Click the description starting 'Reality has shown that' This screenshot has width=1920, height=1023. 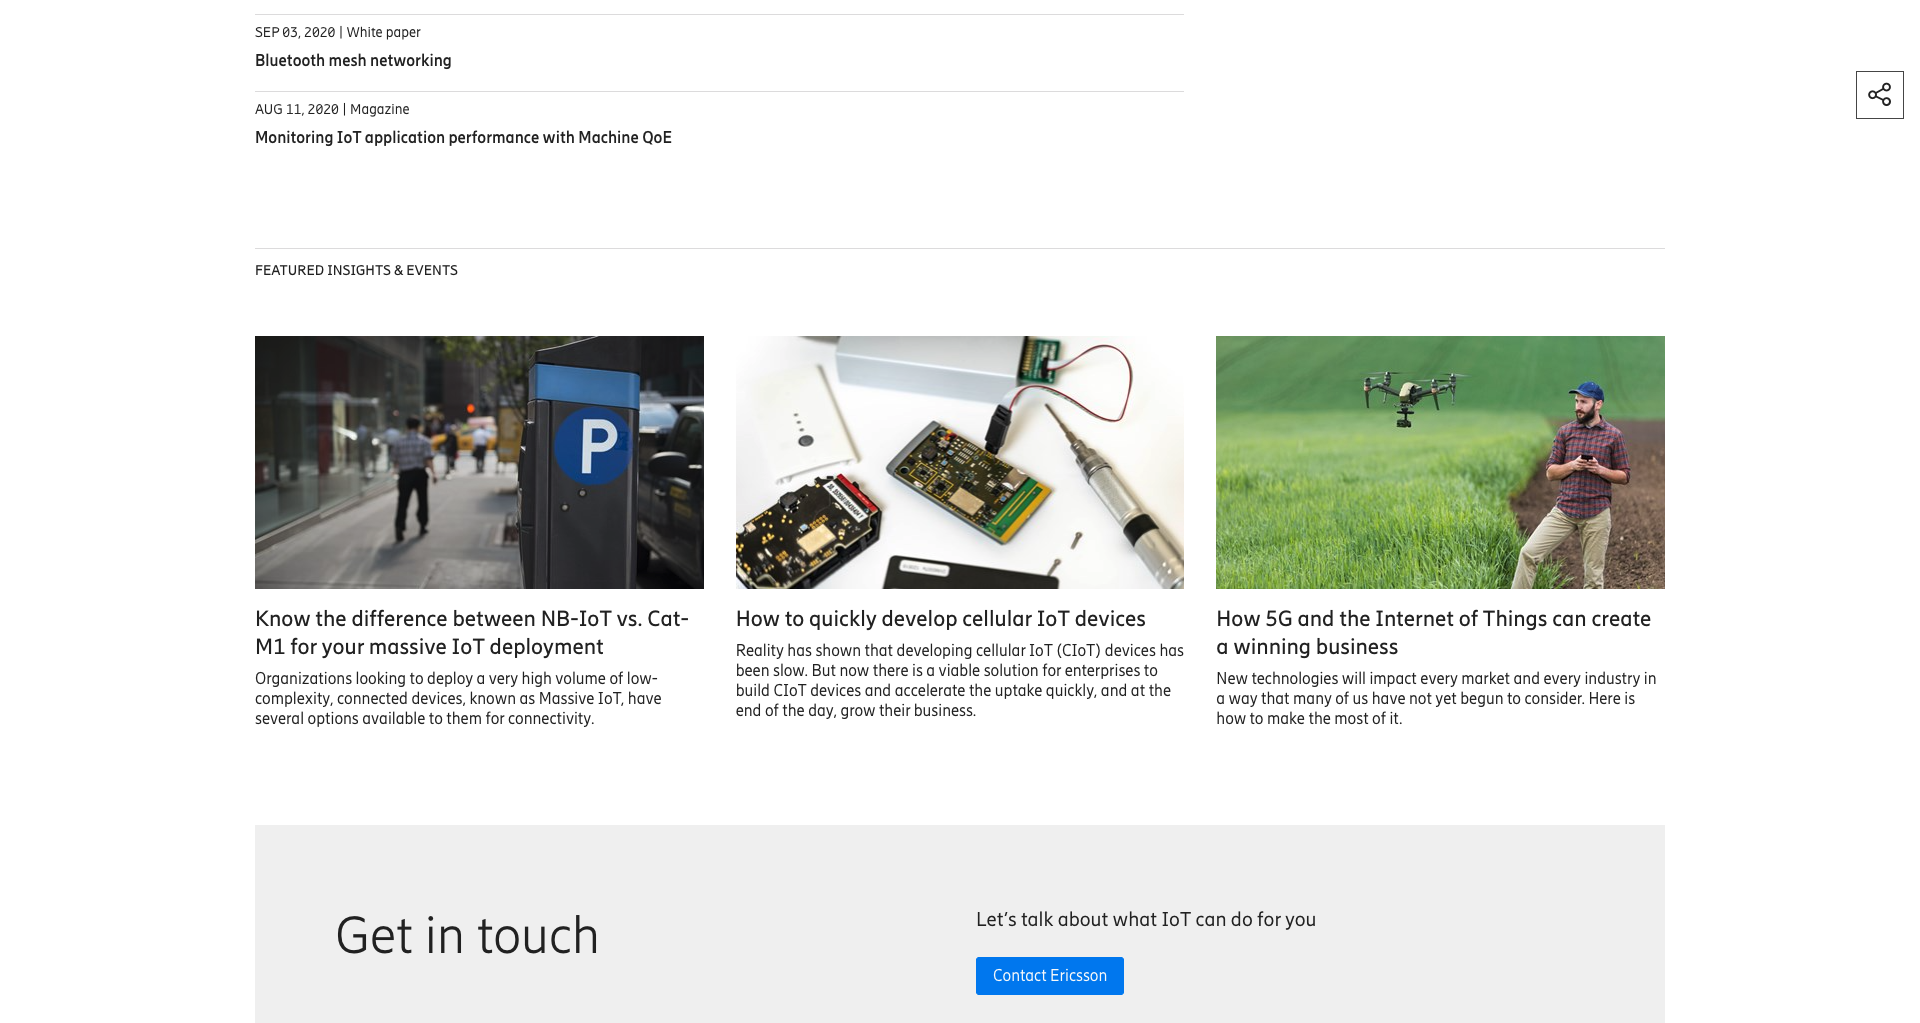[x=960, y=681]
